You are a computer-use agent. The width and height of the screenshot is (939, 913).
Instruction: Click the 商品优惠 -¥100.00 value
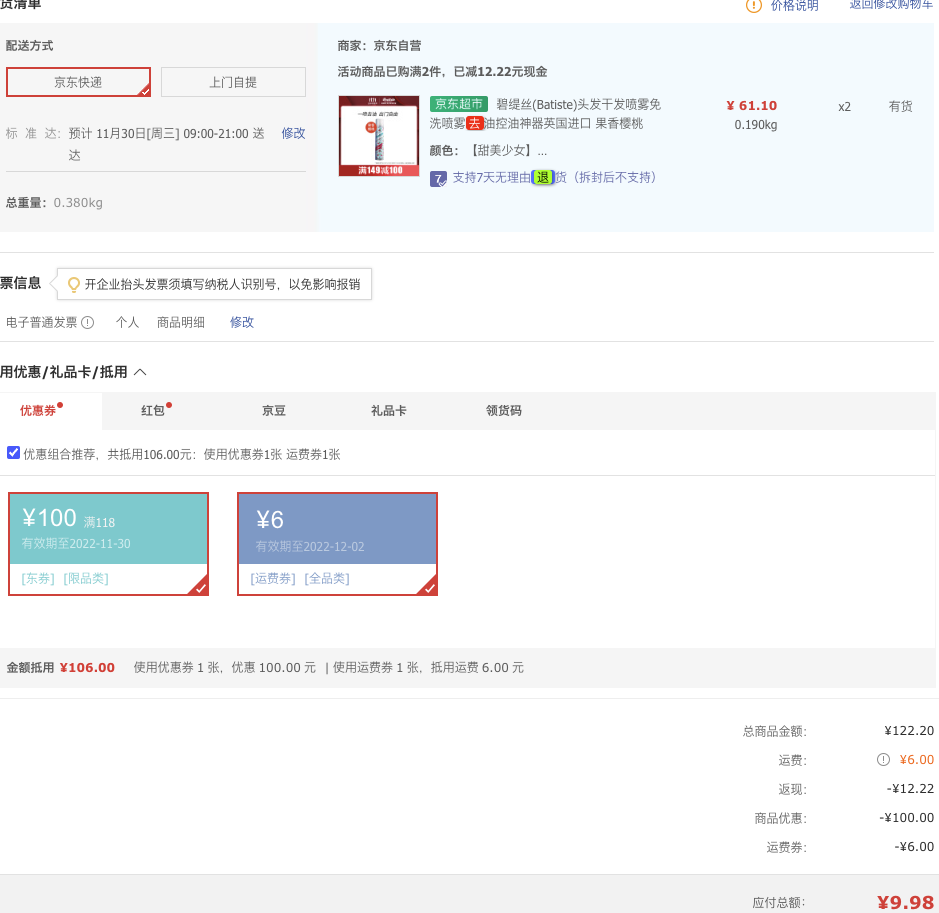[x=907, y=818]
